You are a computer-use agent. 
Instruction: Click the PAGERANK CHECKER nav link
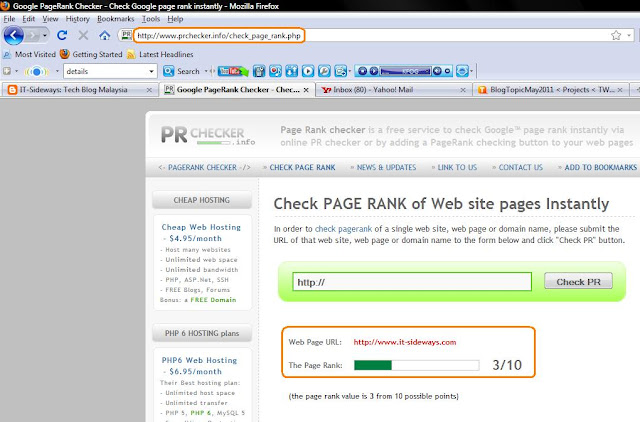click(x=204, y=167)
